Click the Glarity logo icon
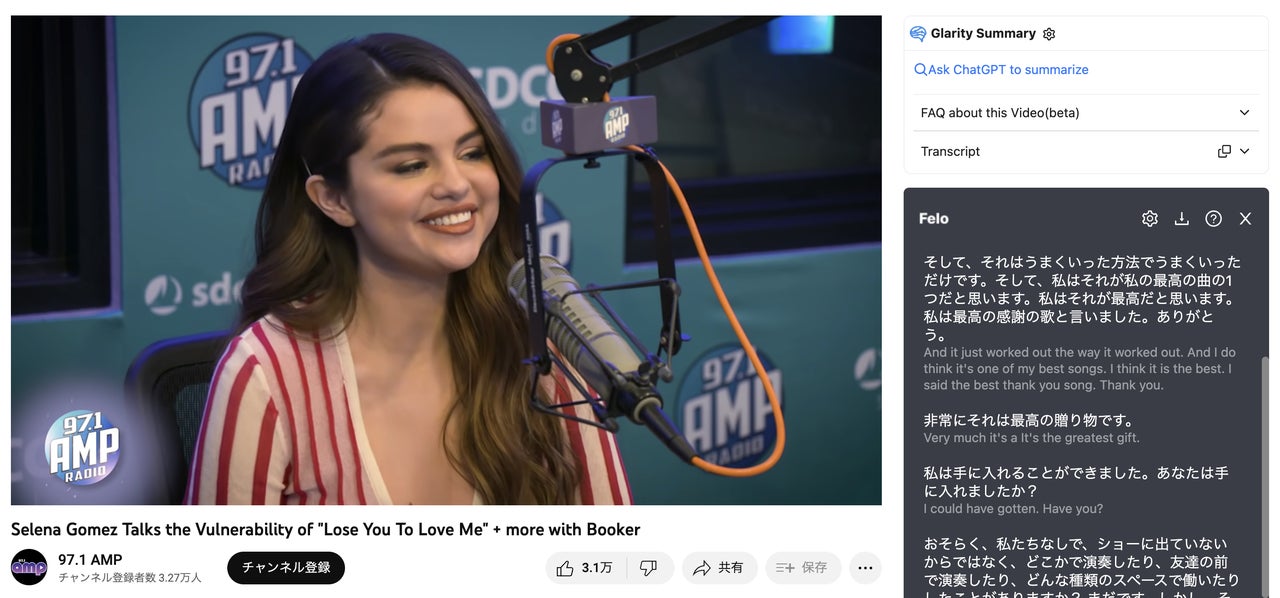 pyautogui.click(x=918, y=34)
